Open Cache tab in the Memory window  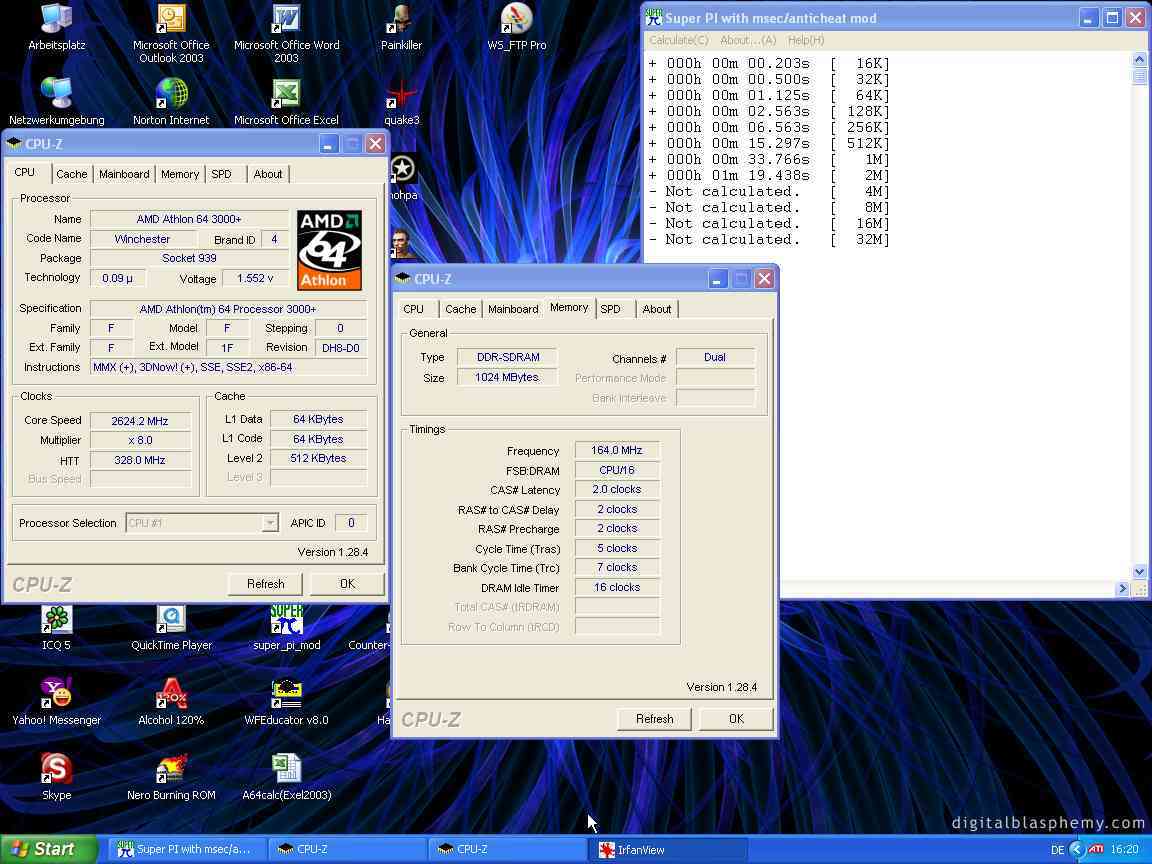point(461,309)
